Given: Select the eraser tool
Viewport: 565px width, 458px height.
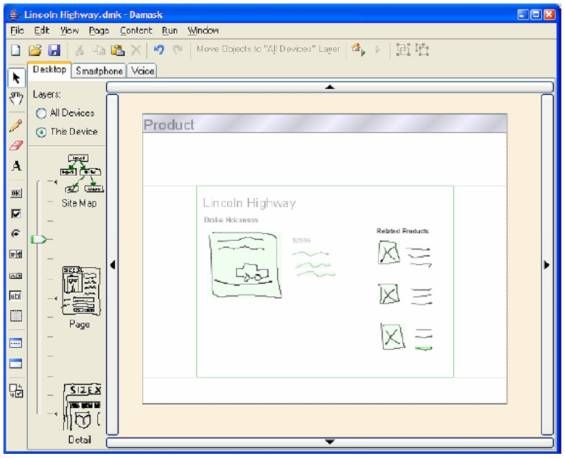Looking at the screenshot, I should [16, 146].
